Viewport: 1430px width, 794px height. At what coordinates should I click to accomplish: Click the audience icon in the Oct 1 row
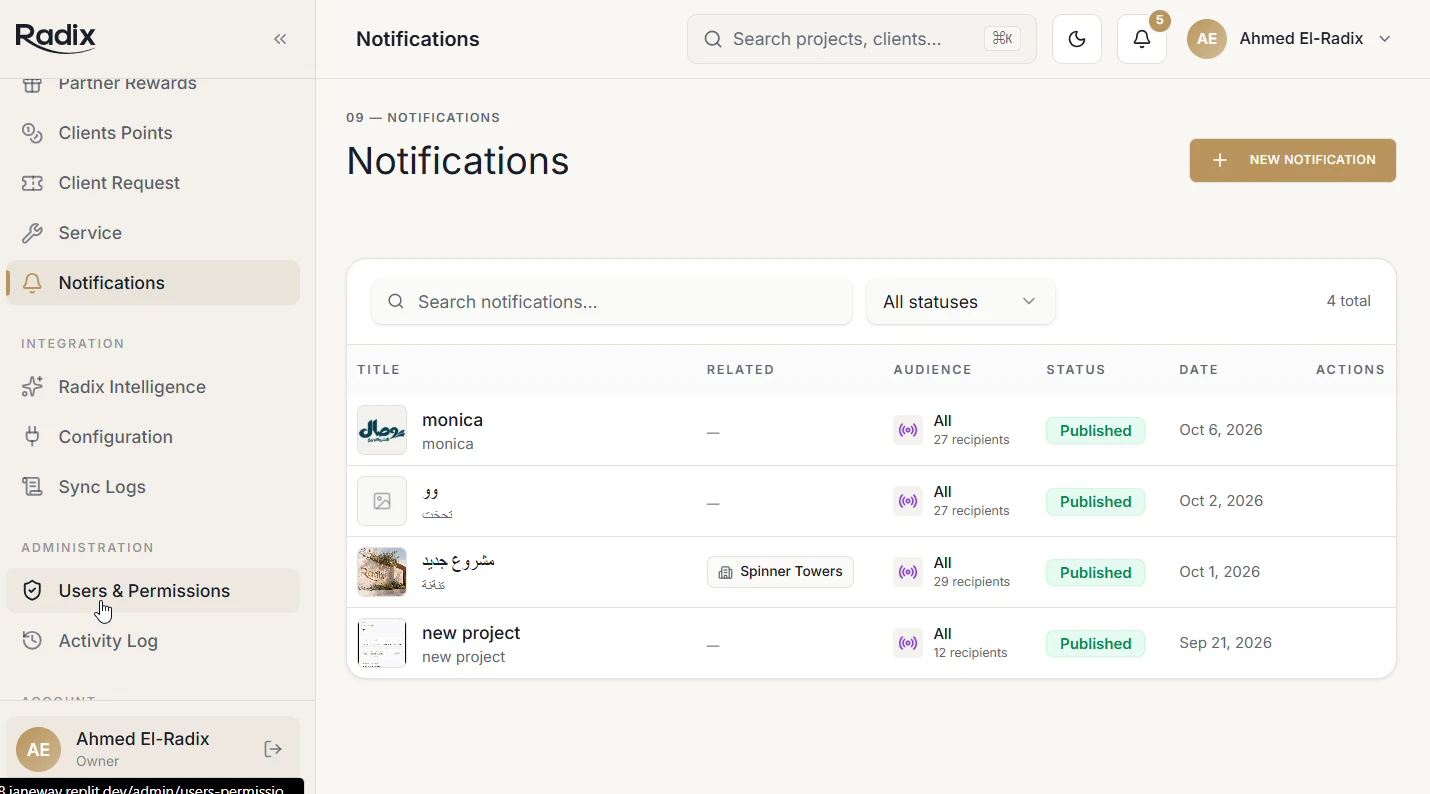point(908,573)
